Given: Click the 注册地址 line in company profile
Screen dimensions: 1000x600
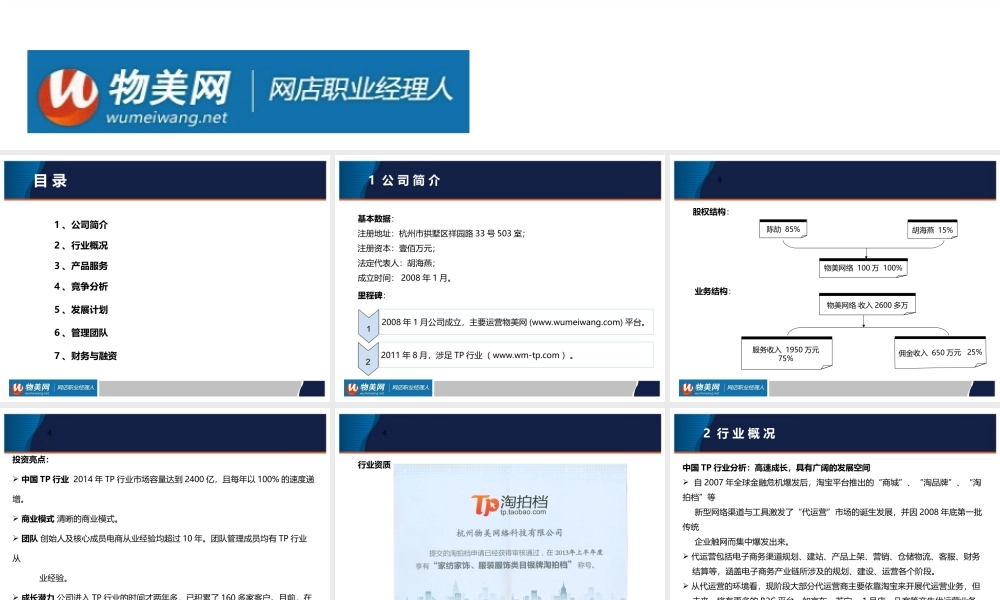Looking at the screenshot, I should click(x=441, y=233).
